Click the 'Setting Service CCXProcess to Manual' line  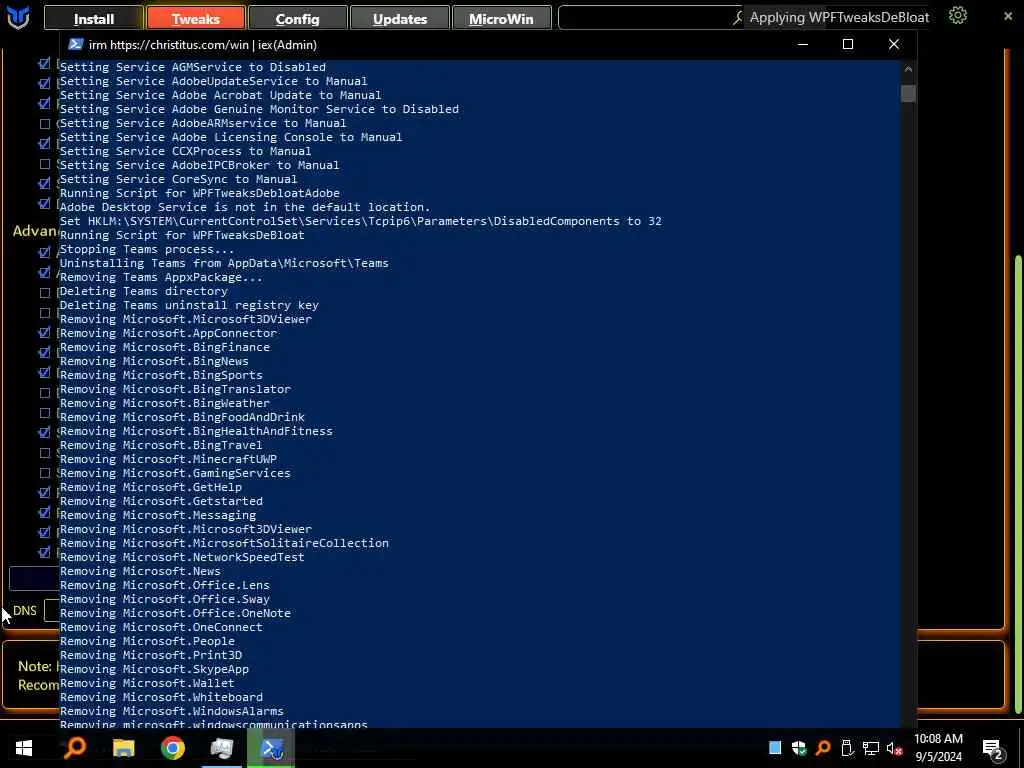click(185, 151)
